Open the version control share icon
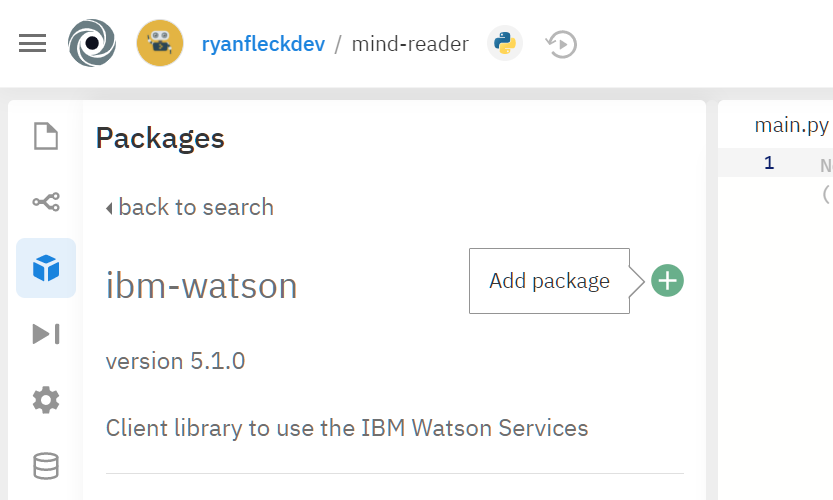Screen dimensions: 833x500 coord(46,202)
